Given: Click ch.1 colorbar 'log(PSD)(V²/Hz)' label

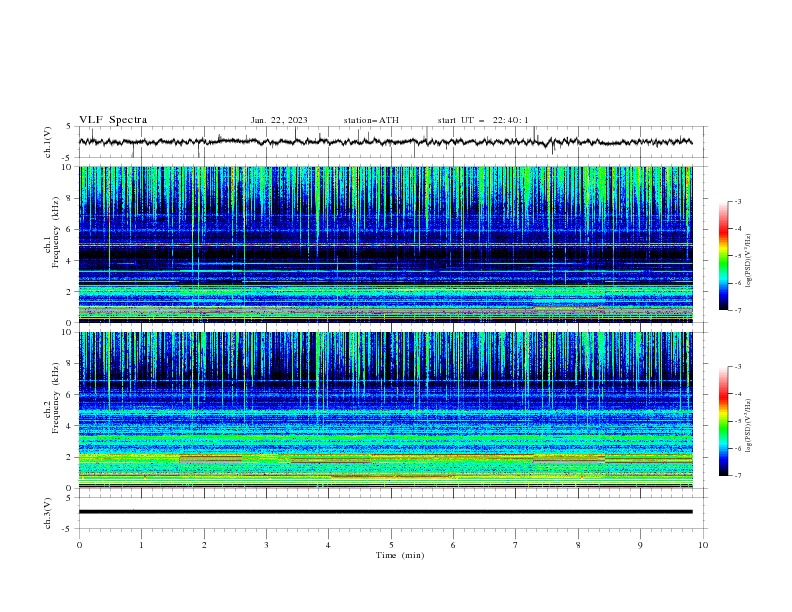Looking at the screenshot, I should 749,261.
